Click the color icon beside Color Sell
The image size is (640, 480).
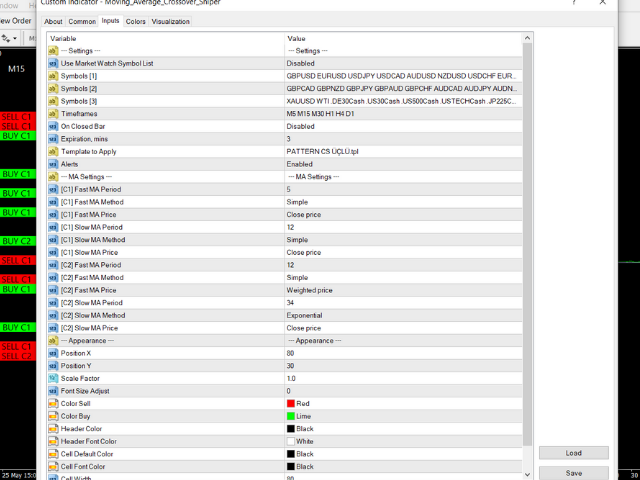53,404
